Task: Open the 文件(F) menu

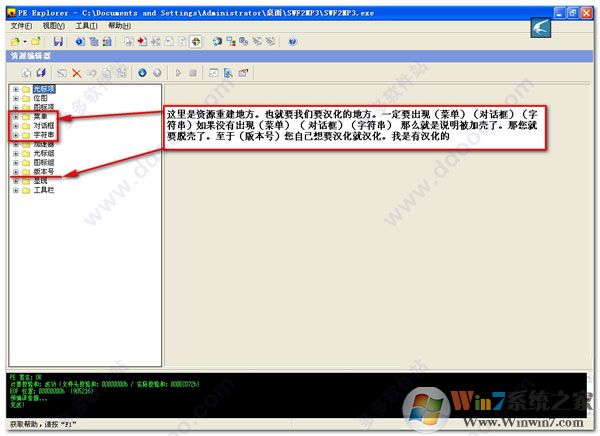Action: 23,25
